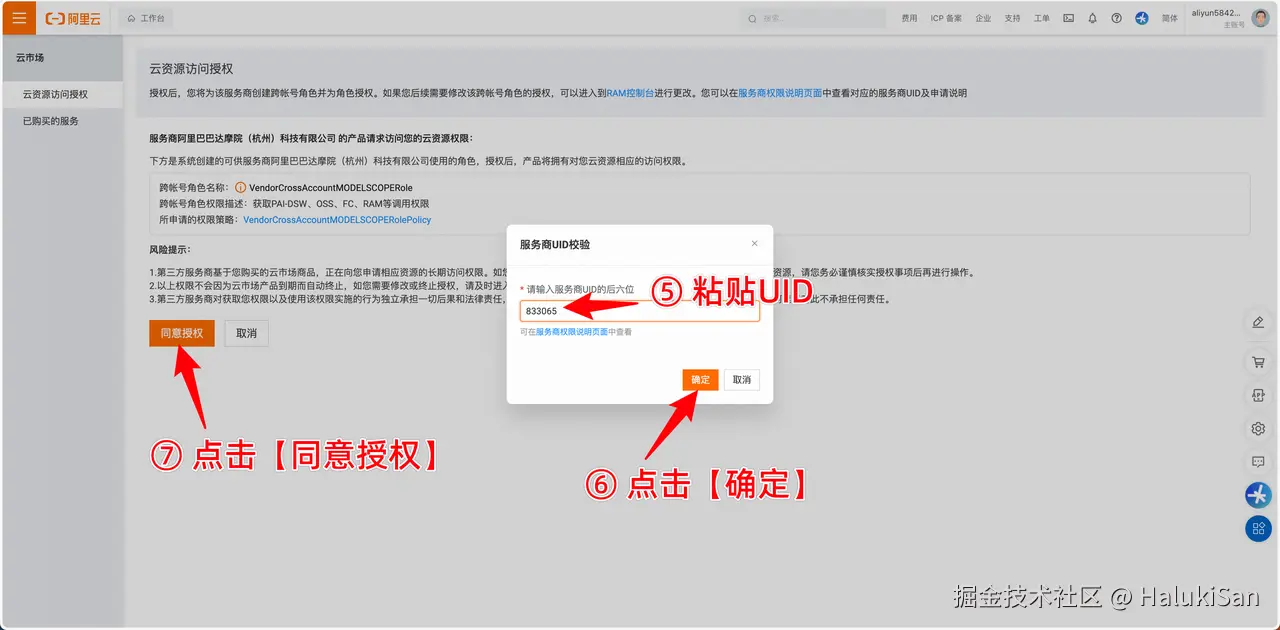Viewport: 1280px width, 630px height.
Task: Open the chat feedback floating icon
Action: (x=1258, y=462)
